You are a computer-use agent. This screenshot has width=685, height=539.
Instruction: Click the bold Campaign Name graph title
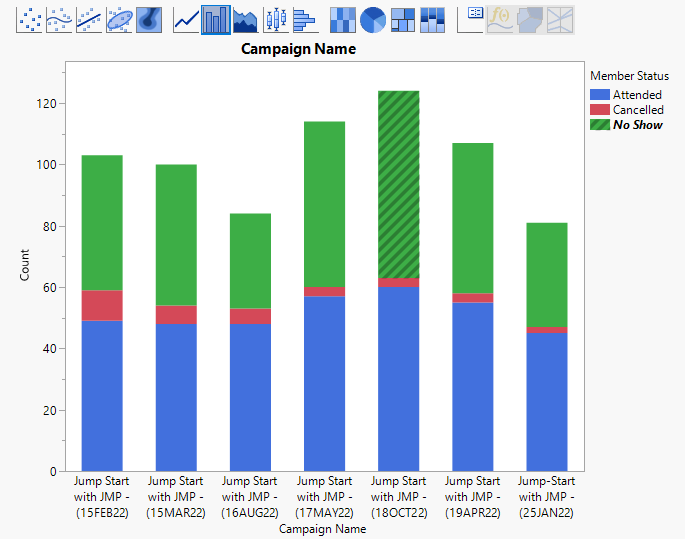pyautogui.click(x=298, y=49)
